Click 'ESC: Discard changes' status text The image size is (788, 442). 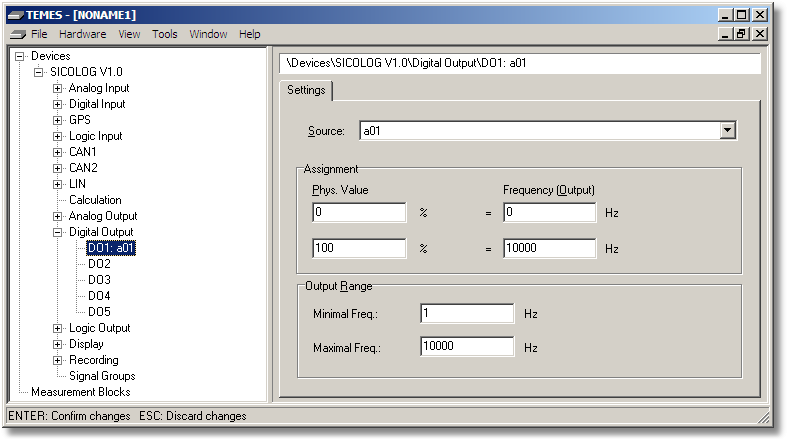click(193, 416)
